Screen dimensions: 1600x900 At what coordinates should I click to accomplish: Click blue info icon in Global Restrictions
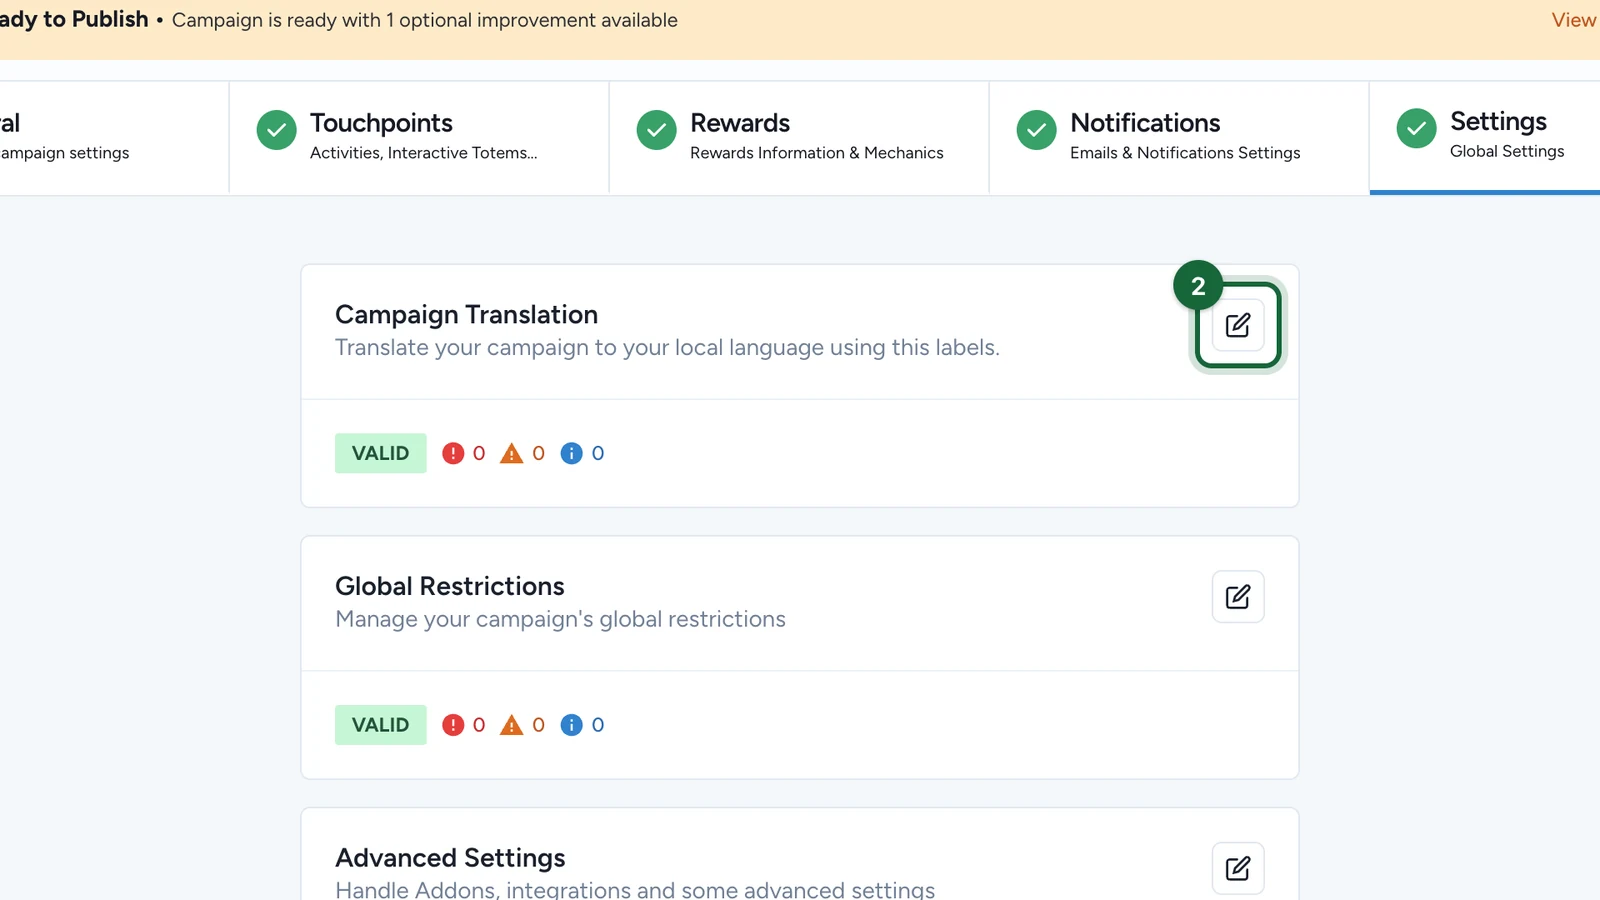[572, 725]
